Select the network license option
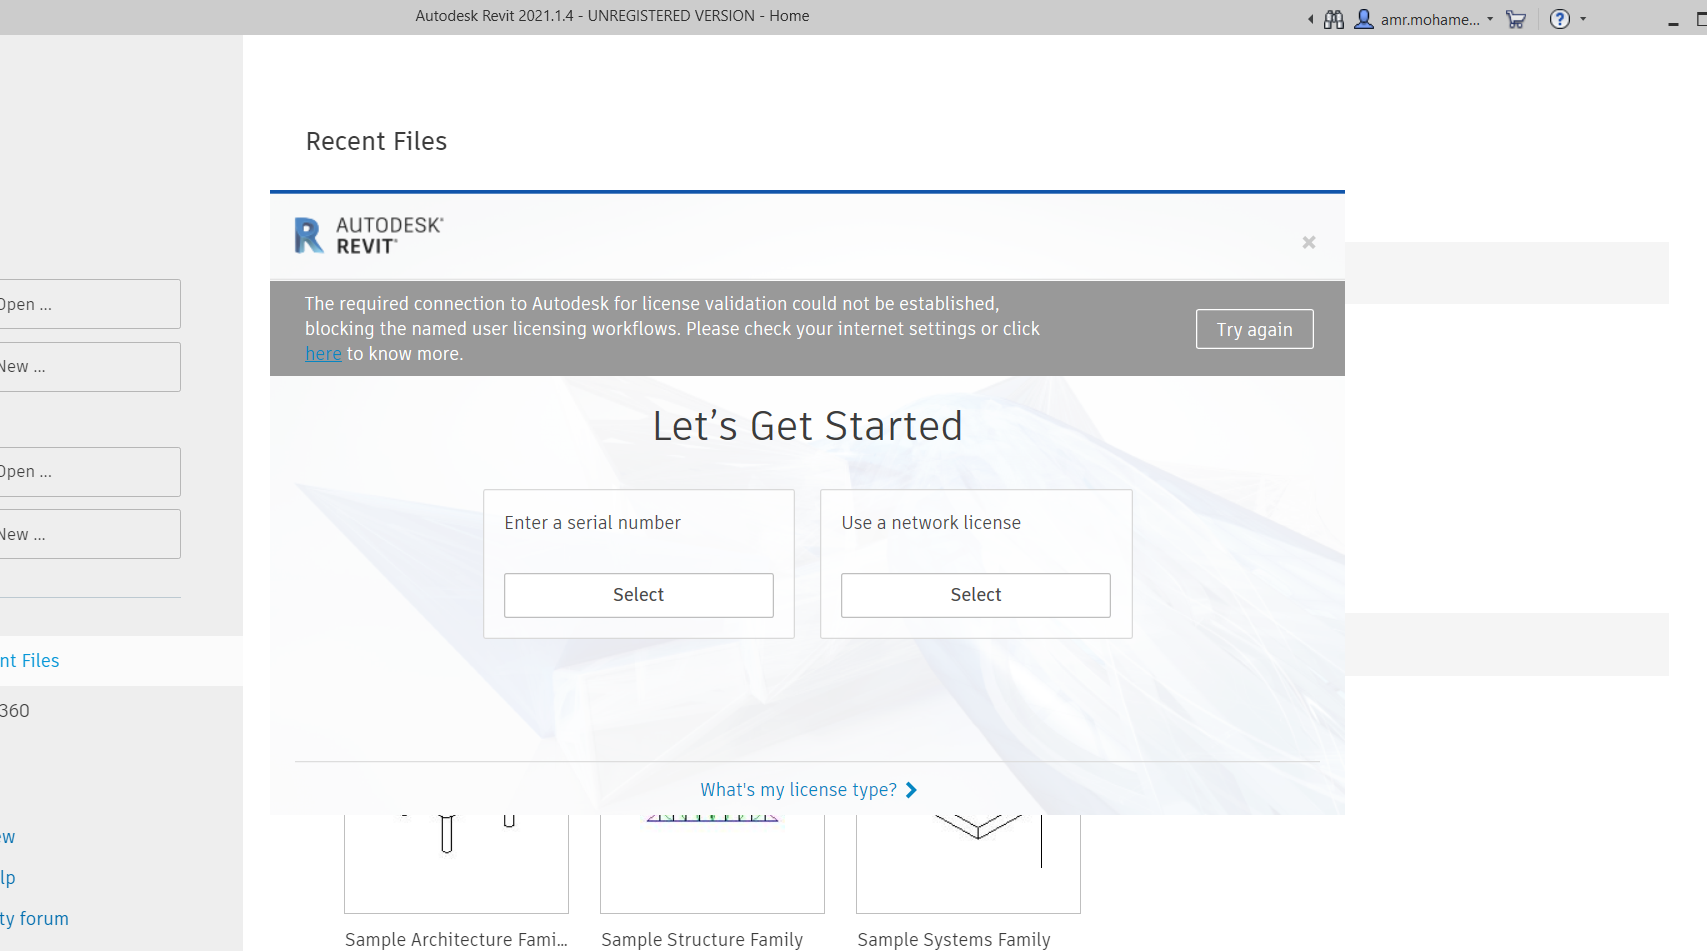The image size is (1707, 951). click(x=975, y=595)
